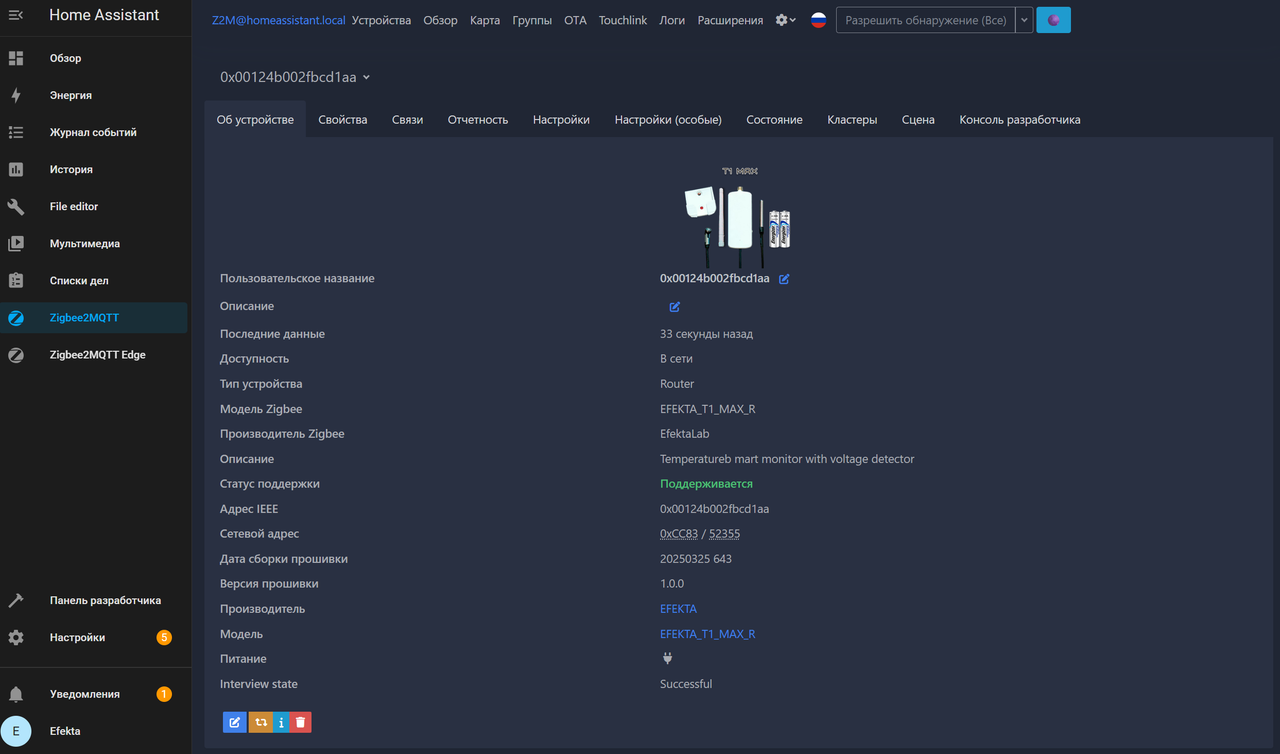Open the Обзор dashboard icon in sidebar
Screen dimensions: 1280x754
click(x=16, y=58)
